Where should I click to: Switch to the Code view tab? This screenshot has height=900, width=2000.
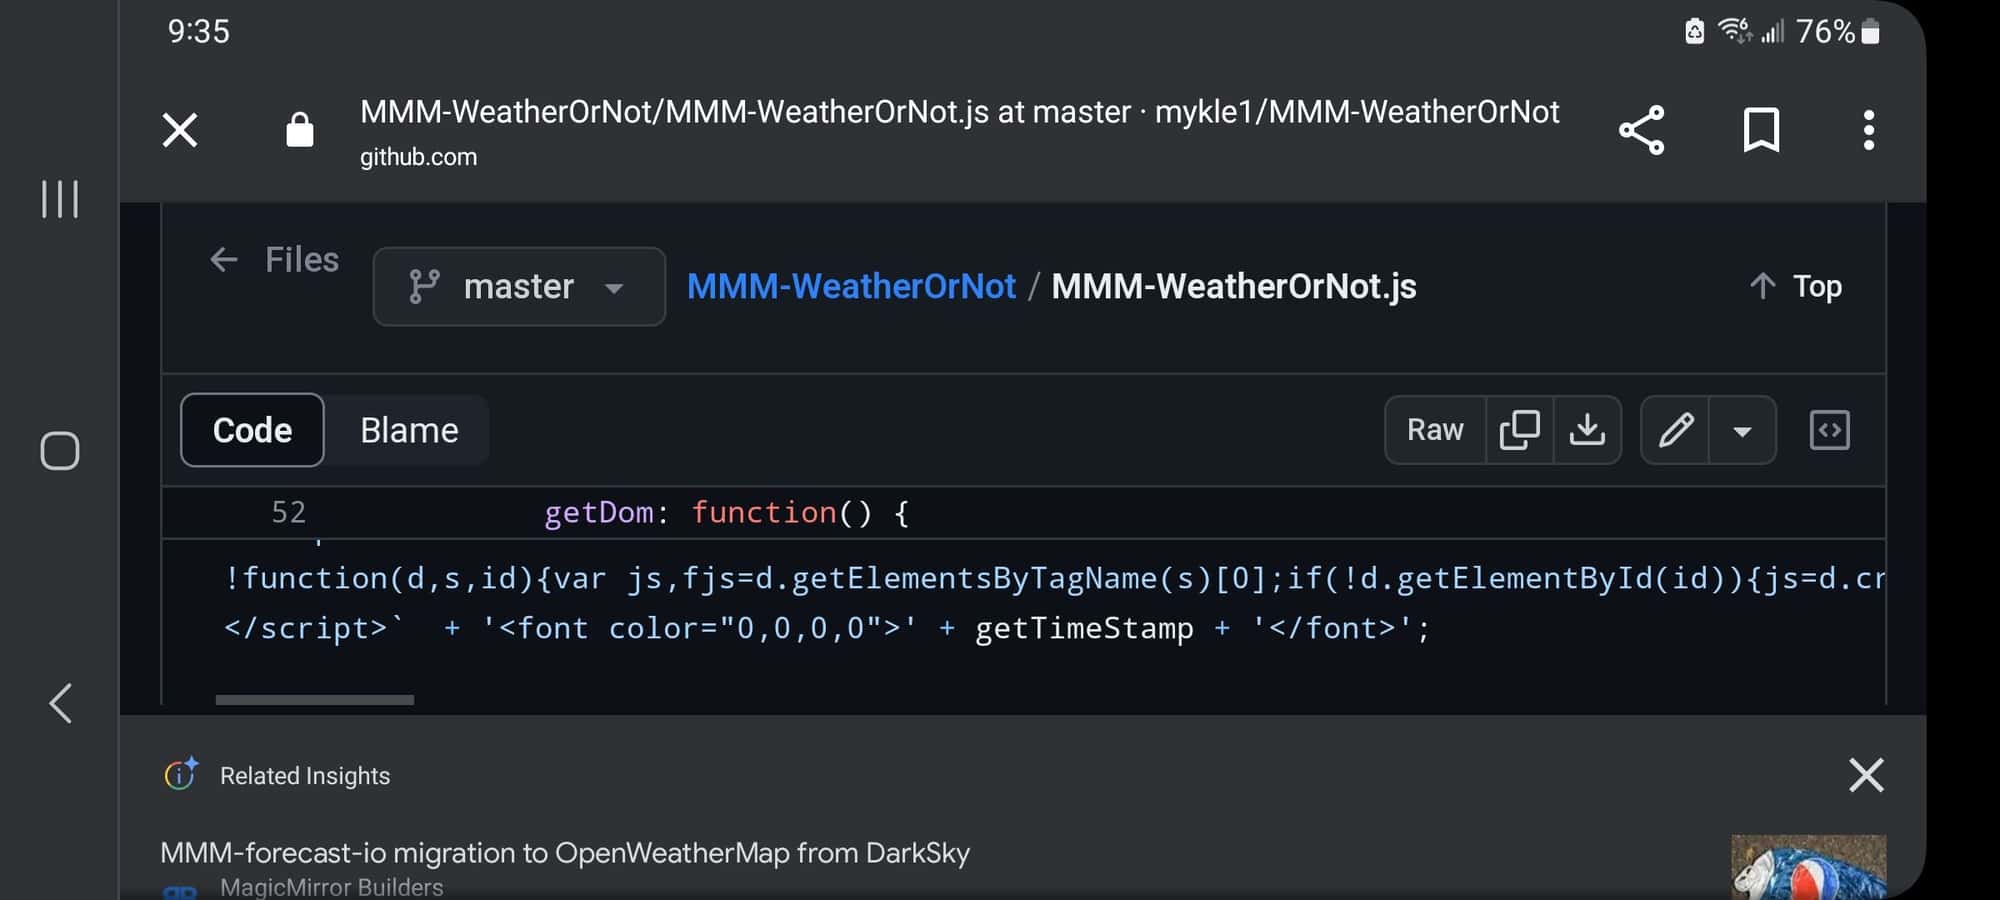pos(252,430)
